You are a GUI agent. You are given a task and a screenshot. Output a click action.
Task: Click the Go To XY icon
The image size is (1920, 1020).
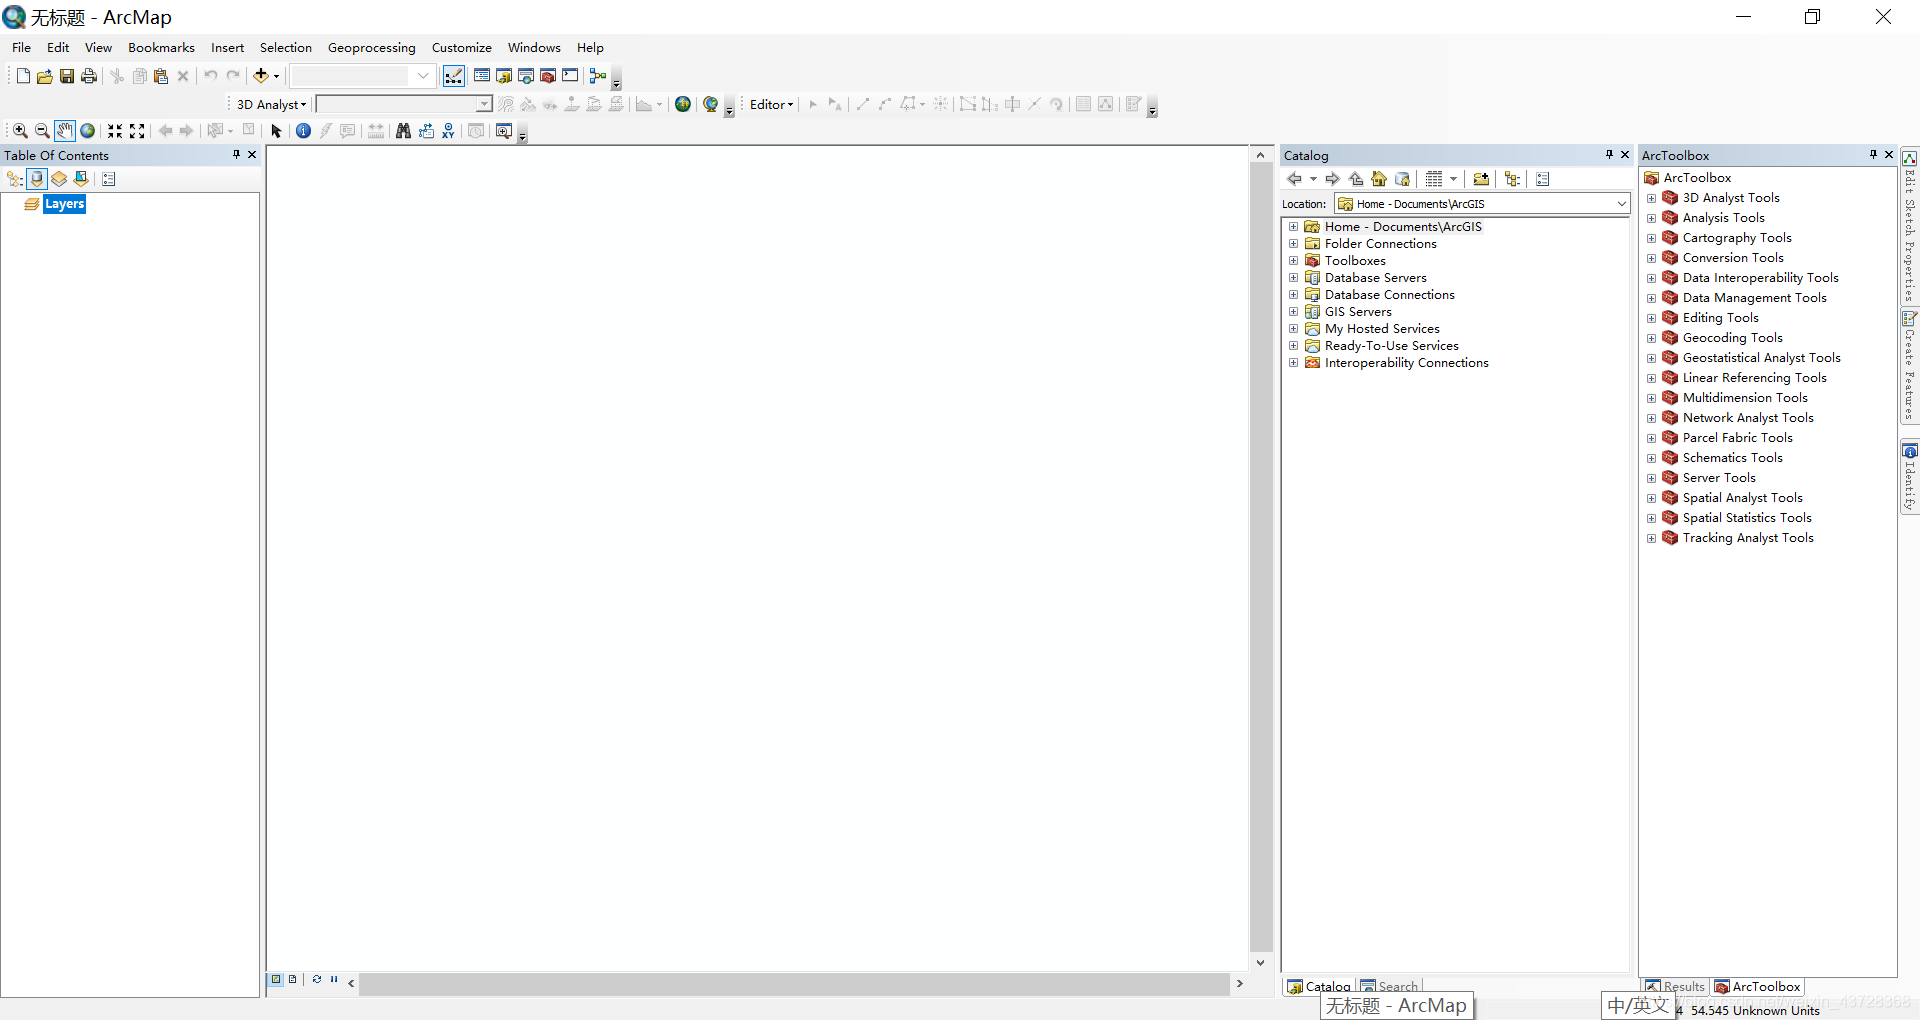448,131
